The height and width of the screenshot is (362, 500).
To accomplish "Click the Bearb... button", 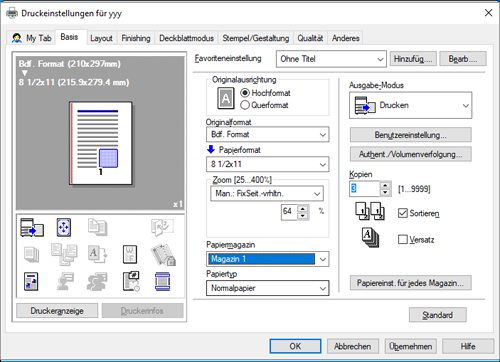I will [463, 59].
